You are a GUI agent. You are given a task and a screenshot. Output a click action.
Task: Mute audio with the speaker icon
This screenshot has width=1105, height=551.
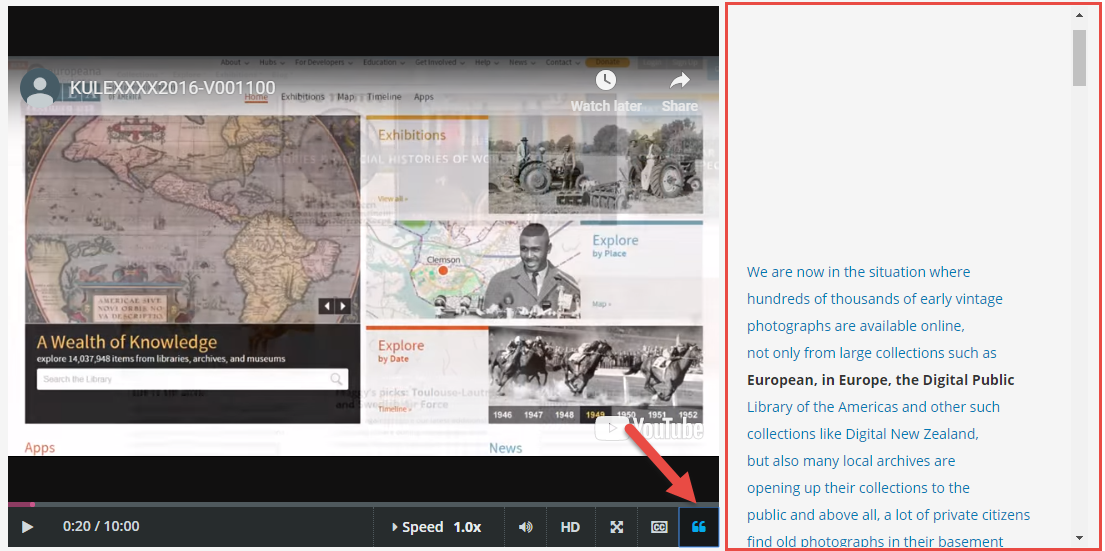point(526,527)
